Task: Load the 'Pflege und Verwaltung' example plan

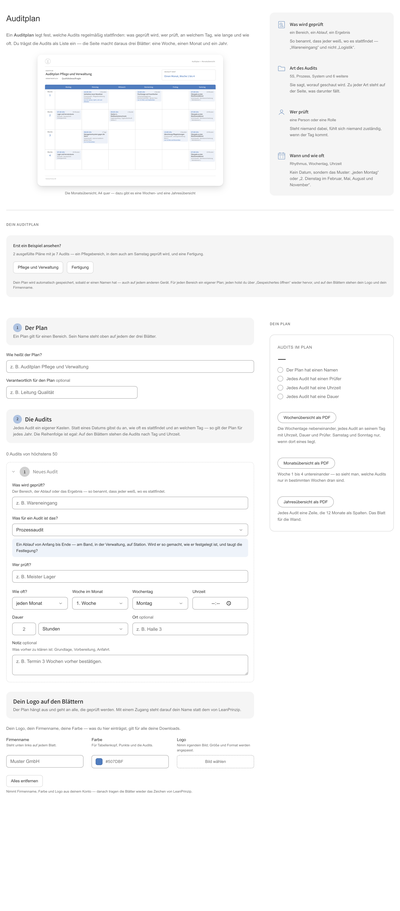Action: [38, 267]
